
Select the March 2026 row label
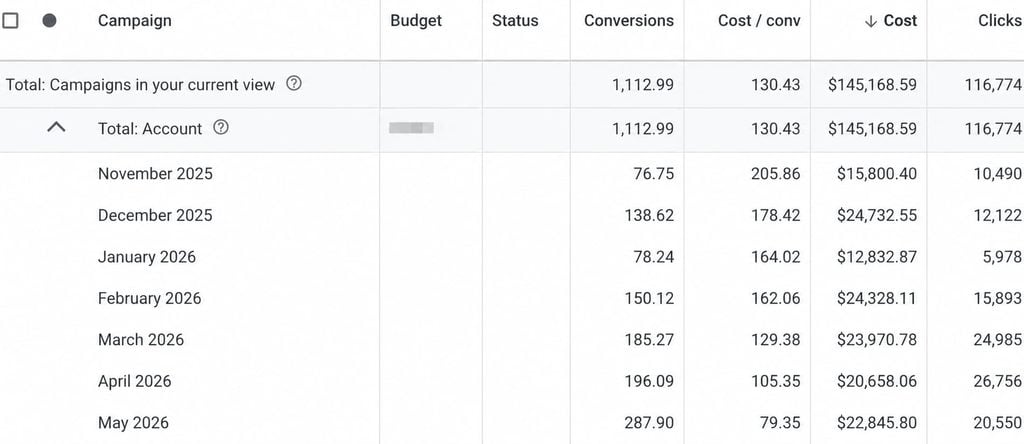pyautogui.click(x=141, y=340)
